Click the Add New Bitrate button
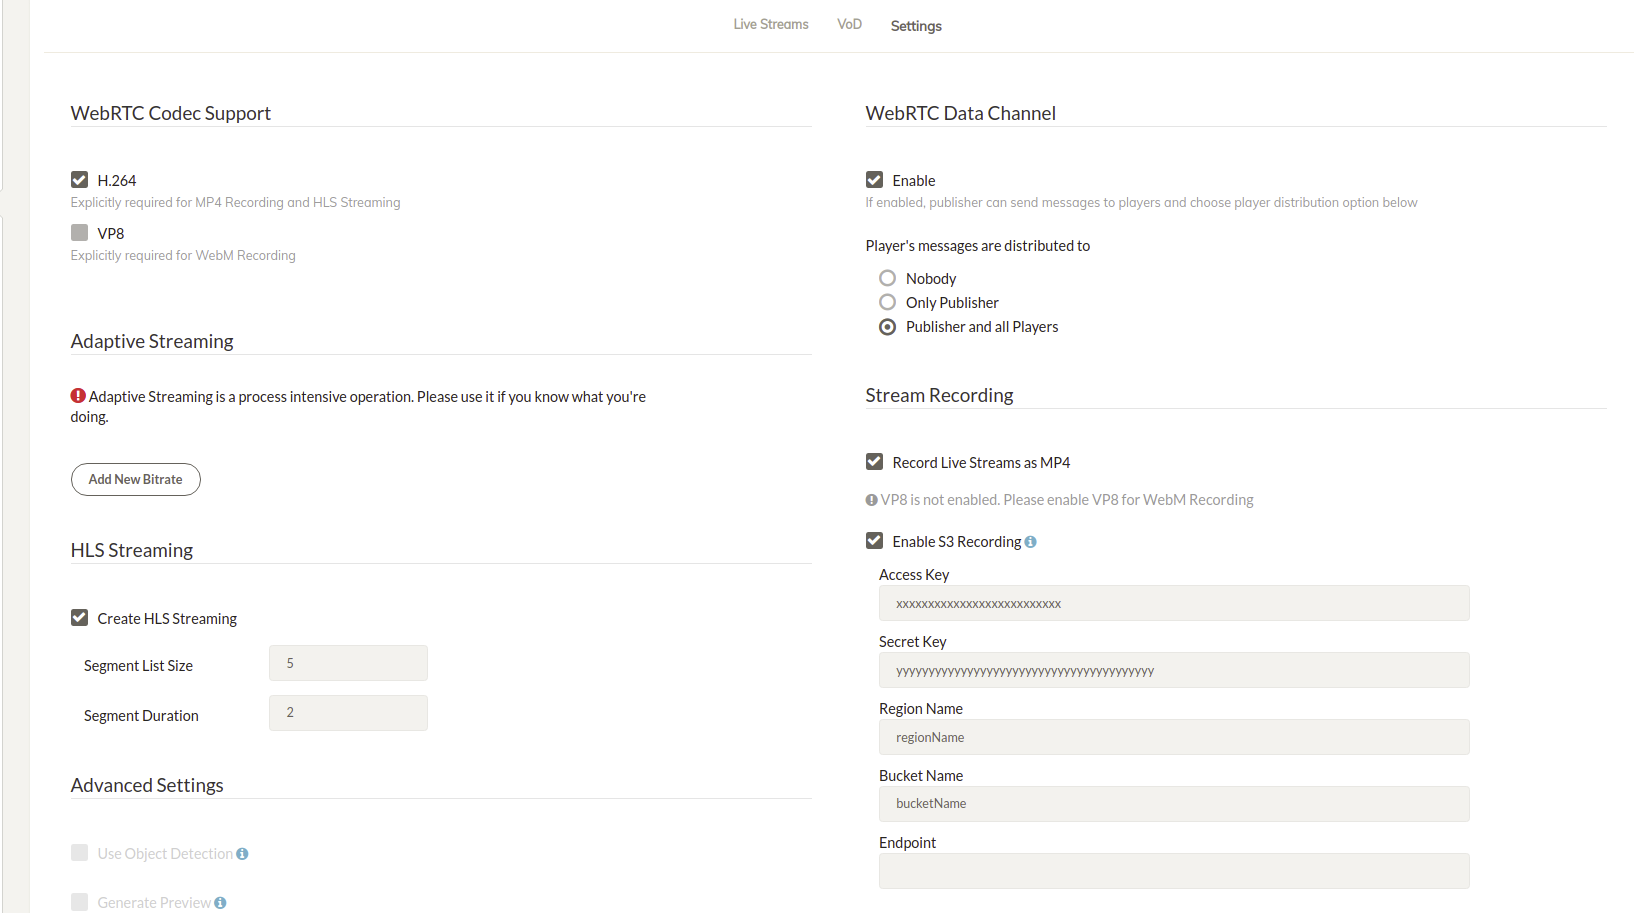Screen dimensions: 1640x913 [136, 479]
